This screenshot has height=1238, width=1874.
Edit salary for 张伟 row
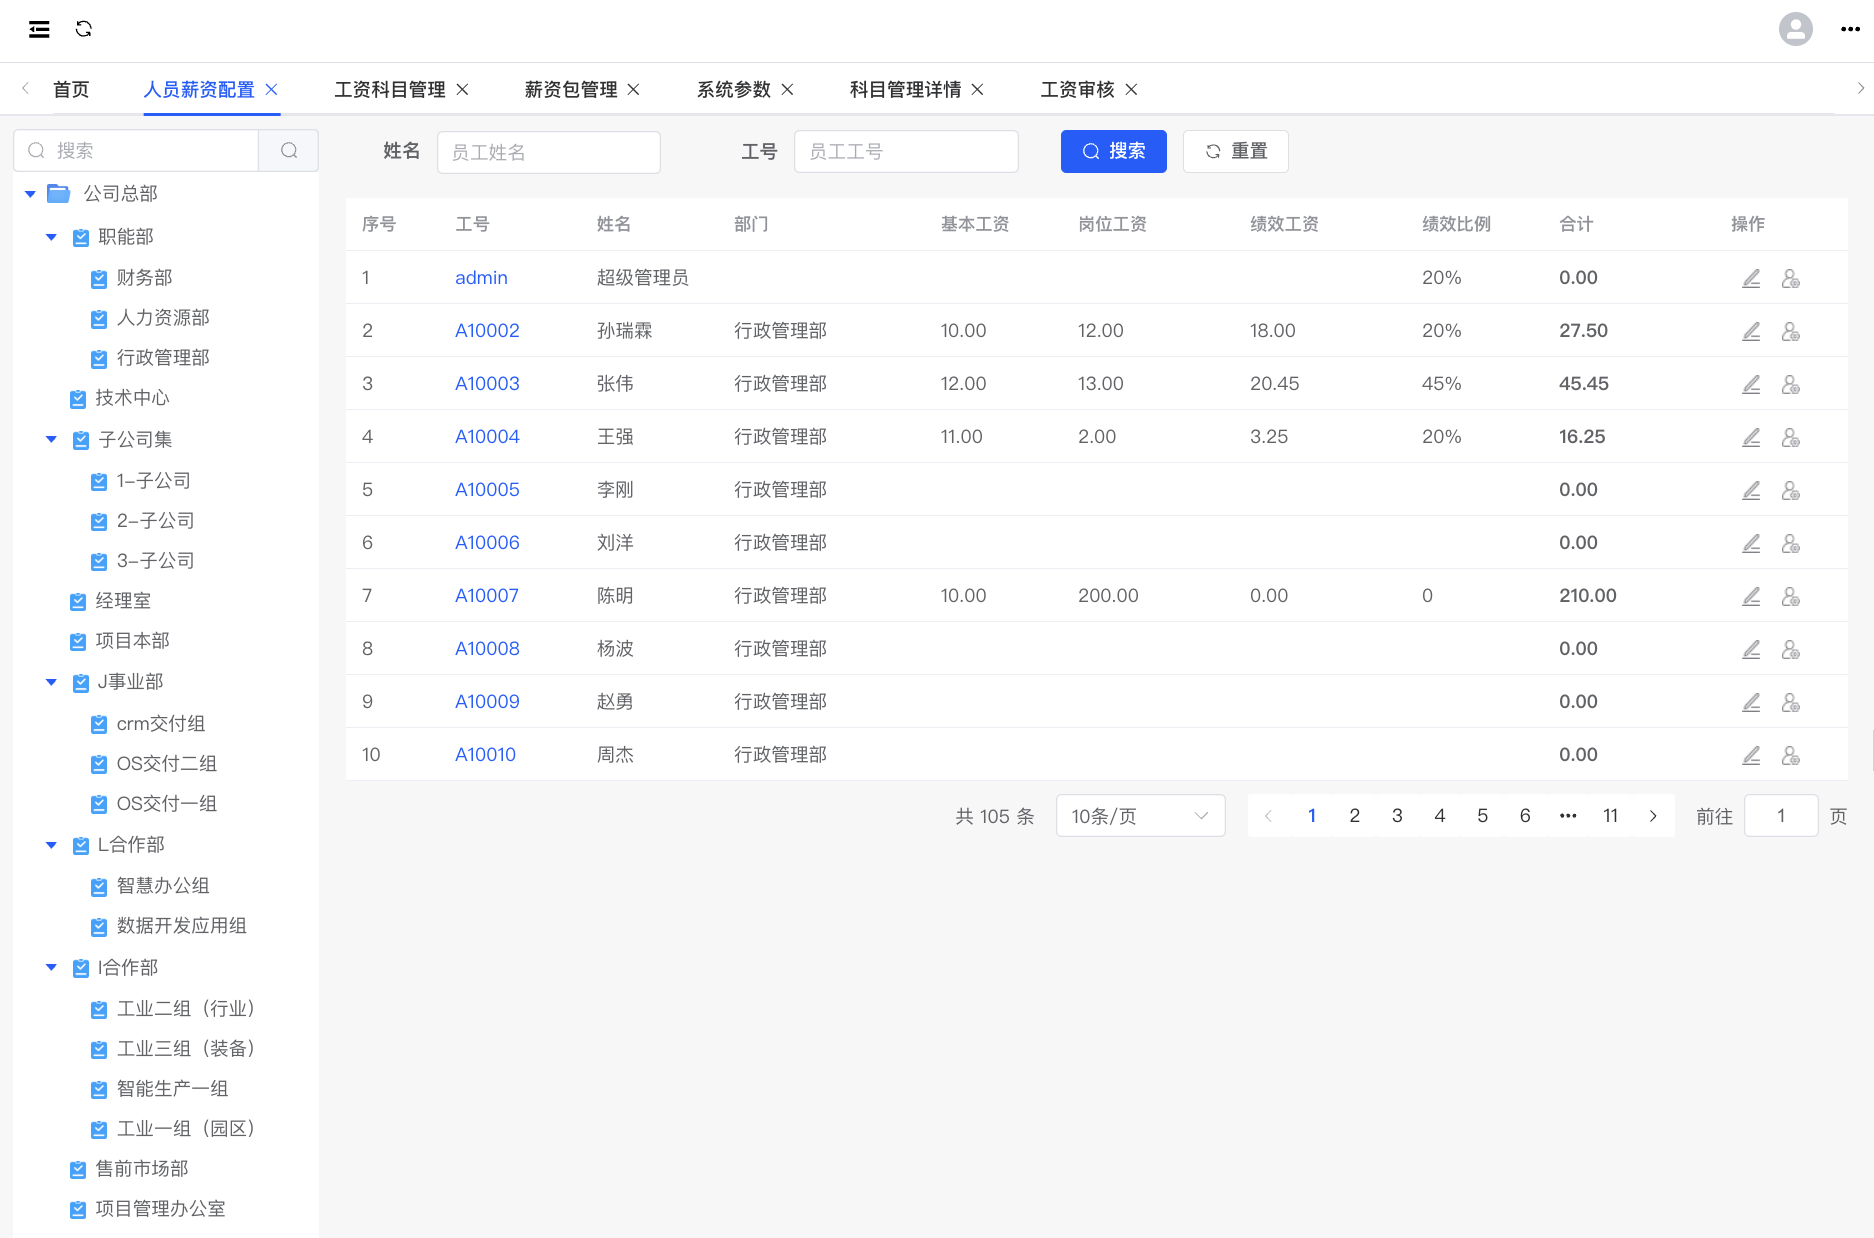tap(1751, 384)
